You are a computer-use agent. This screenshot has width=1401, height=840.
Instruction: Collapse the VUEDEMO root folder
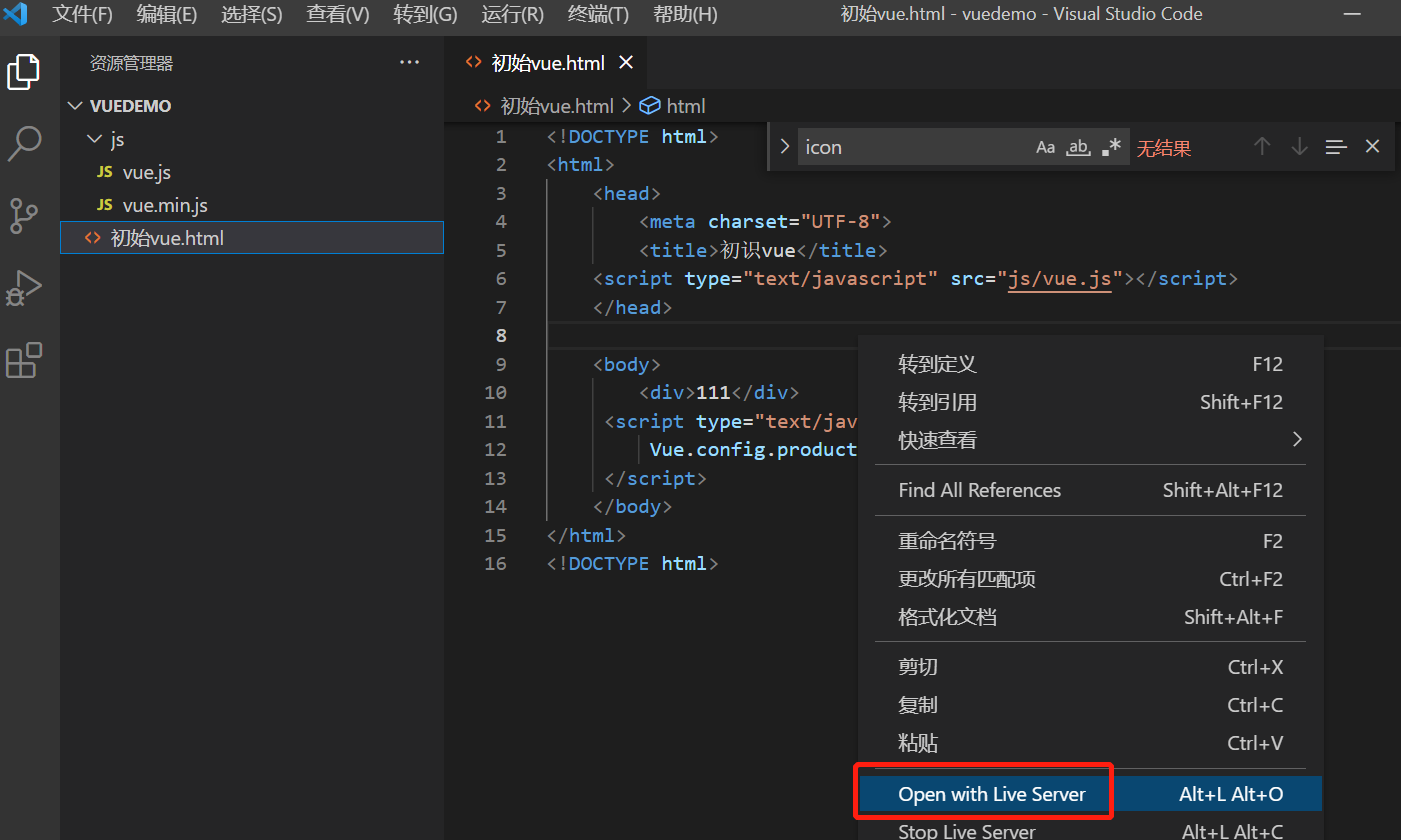[x=77, y=106]
